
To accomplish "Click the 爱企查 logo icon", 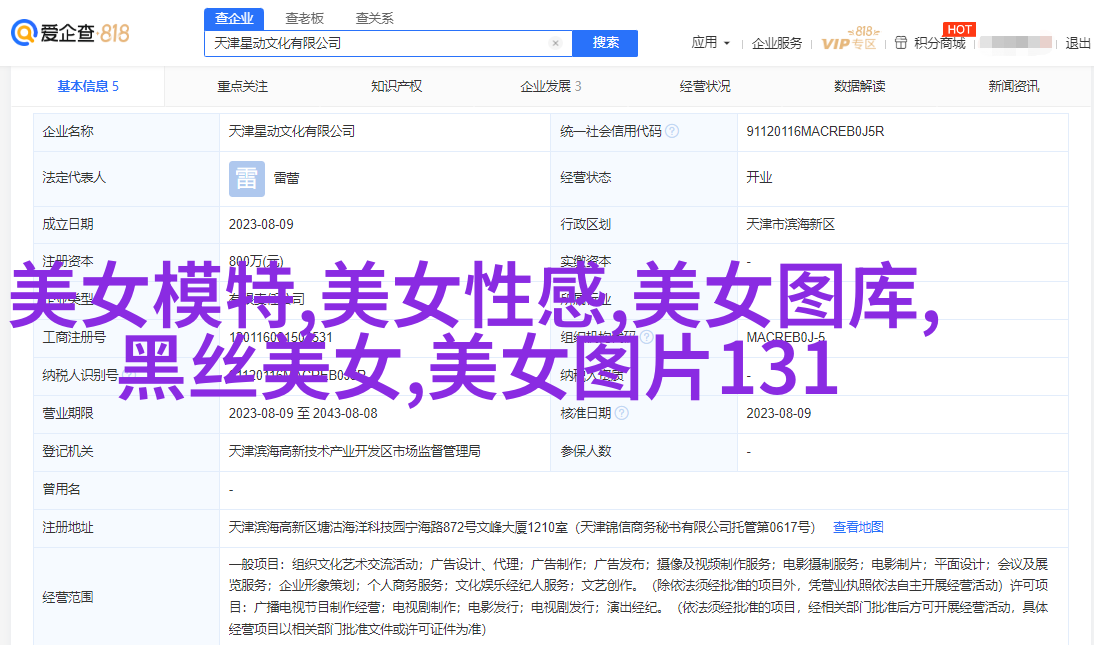I will 24,33.
